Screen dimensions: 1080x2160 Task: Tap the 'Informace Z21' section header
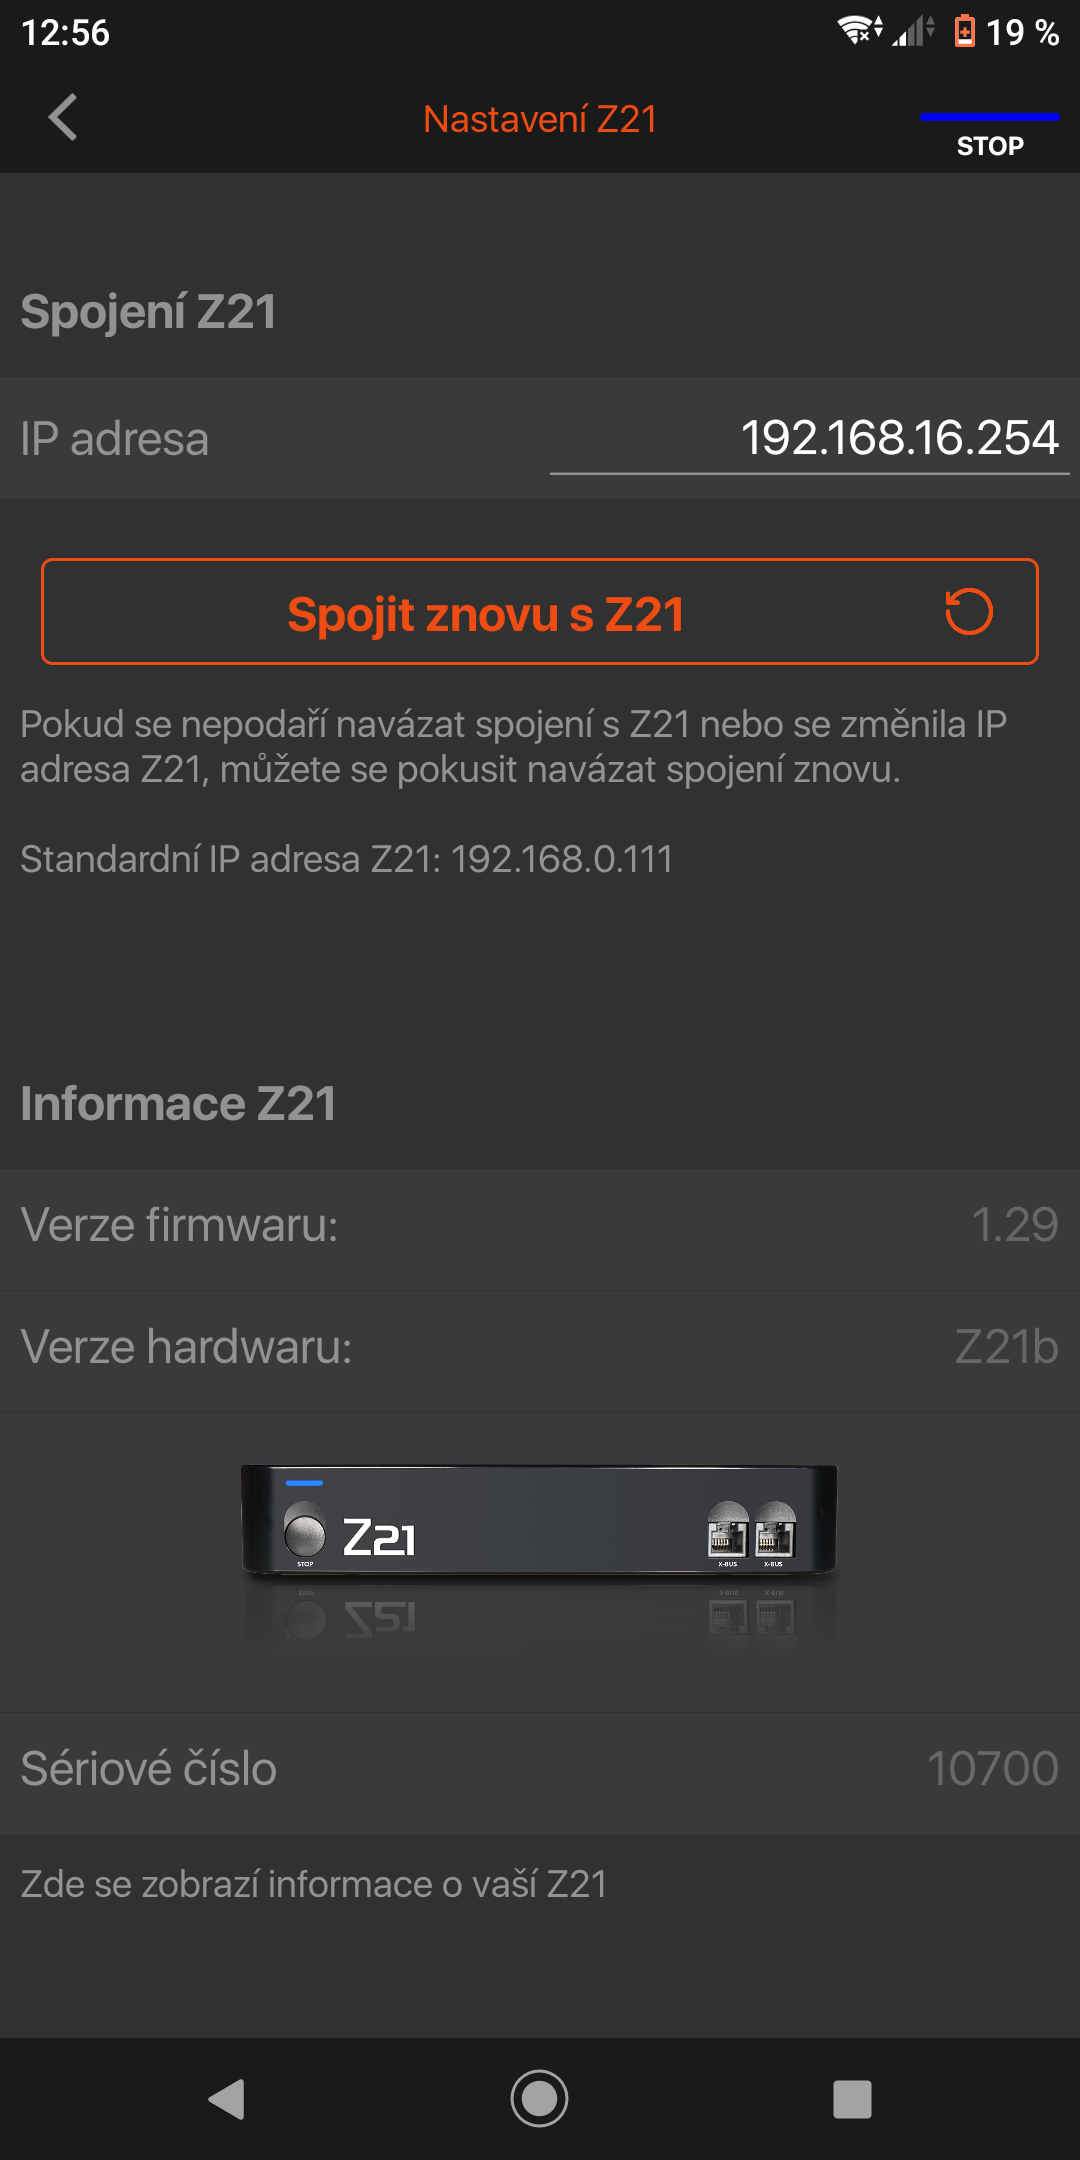[178, 1104]
